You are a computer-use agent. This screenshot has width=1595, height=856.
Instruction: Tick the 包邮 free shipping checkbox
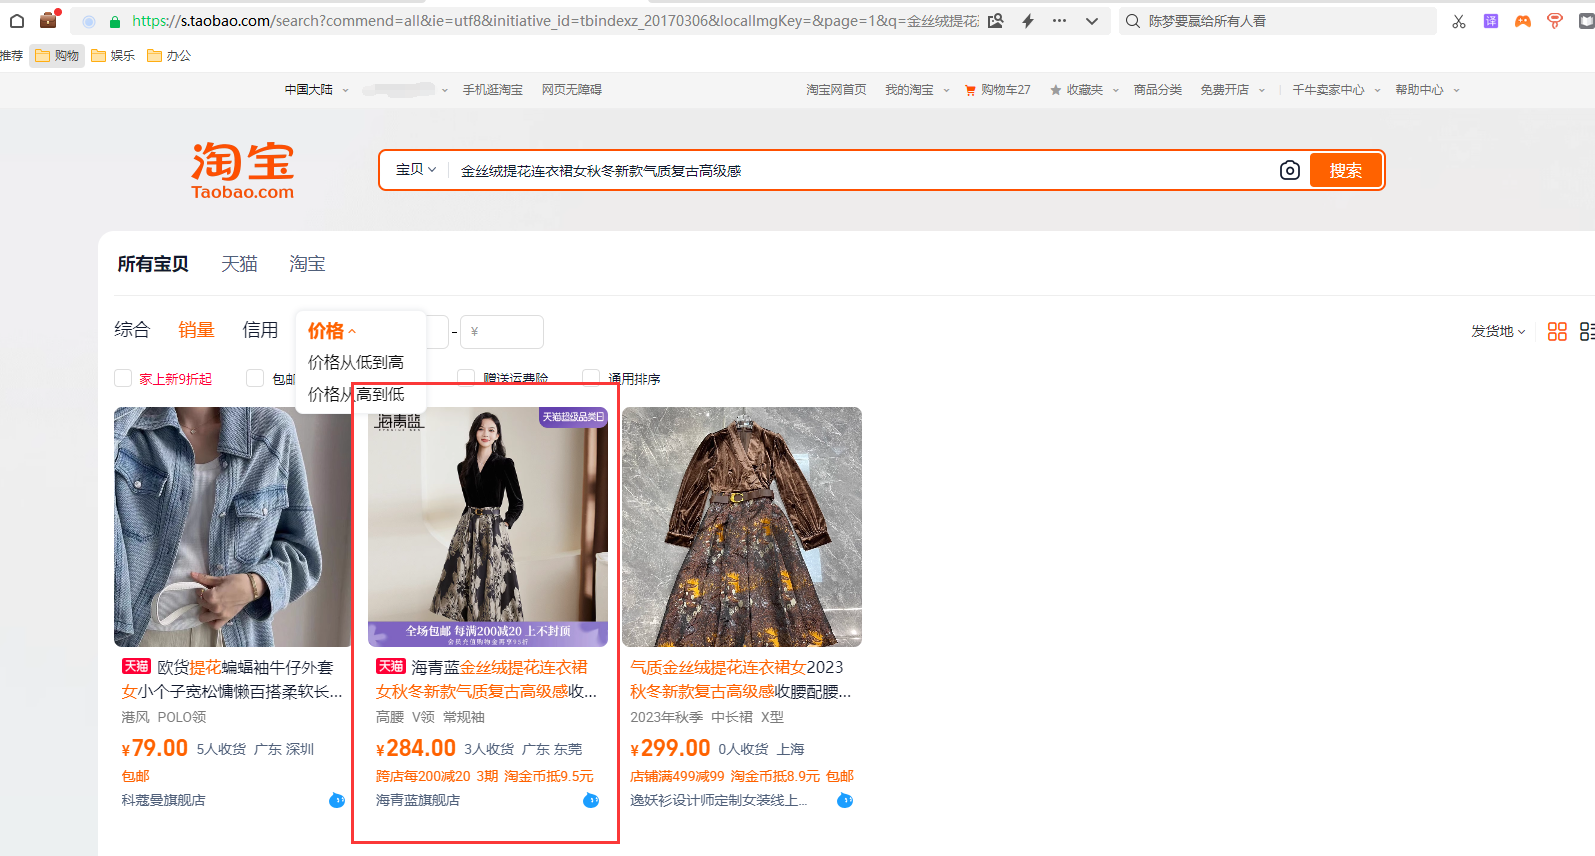point(255,378)
